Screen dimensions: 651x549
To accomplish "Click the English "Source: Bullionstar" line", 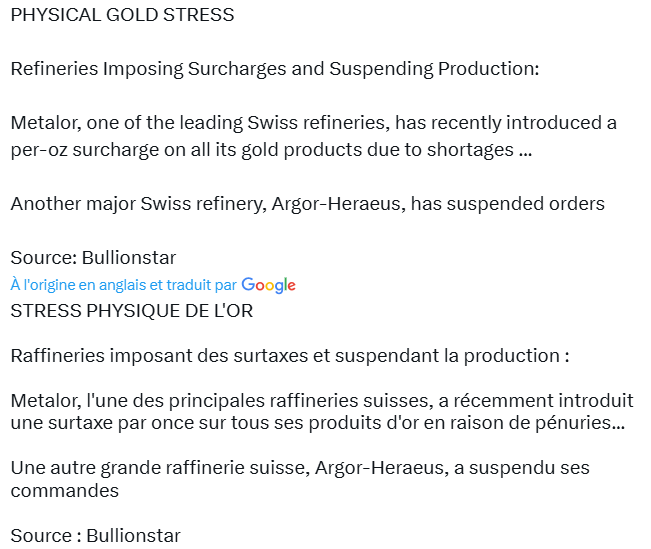I will (x=93, y=258).
